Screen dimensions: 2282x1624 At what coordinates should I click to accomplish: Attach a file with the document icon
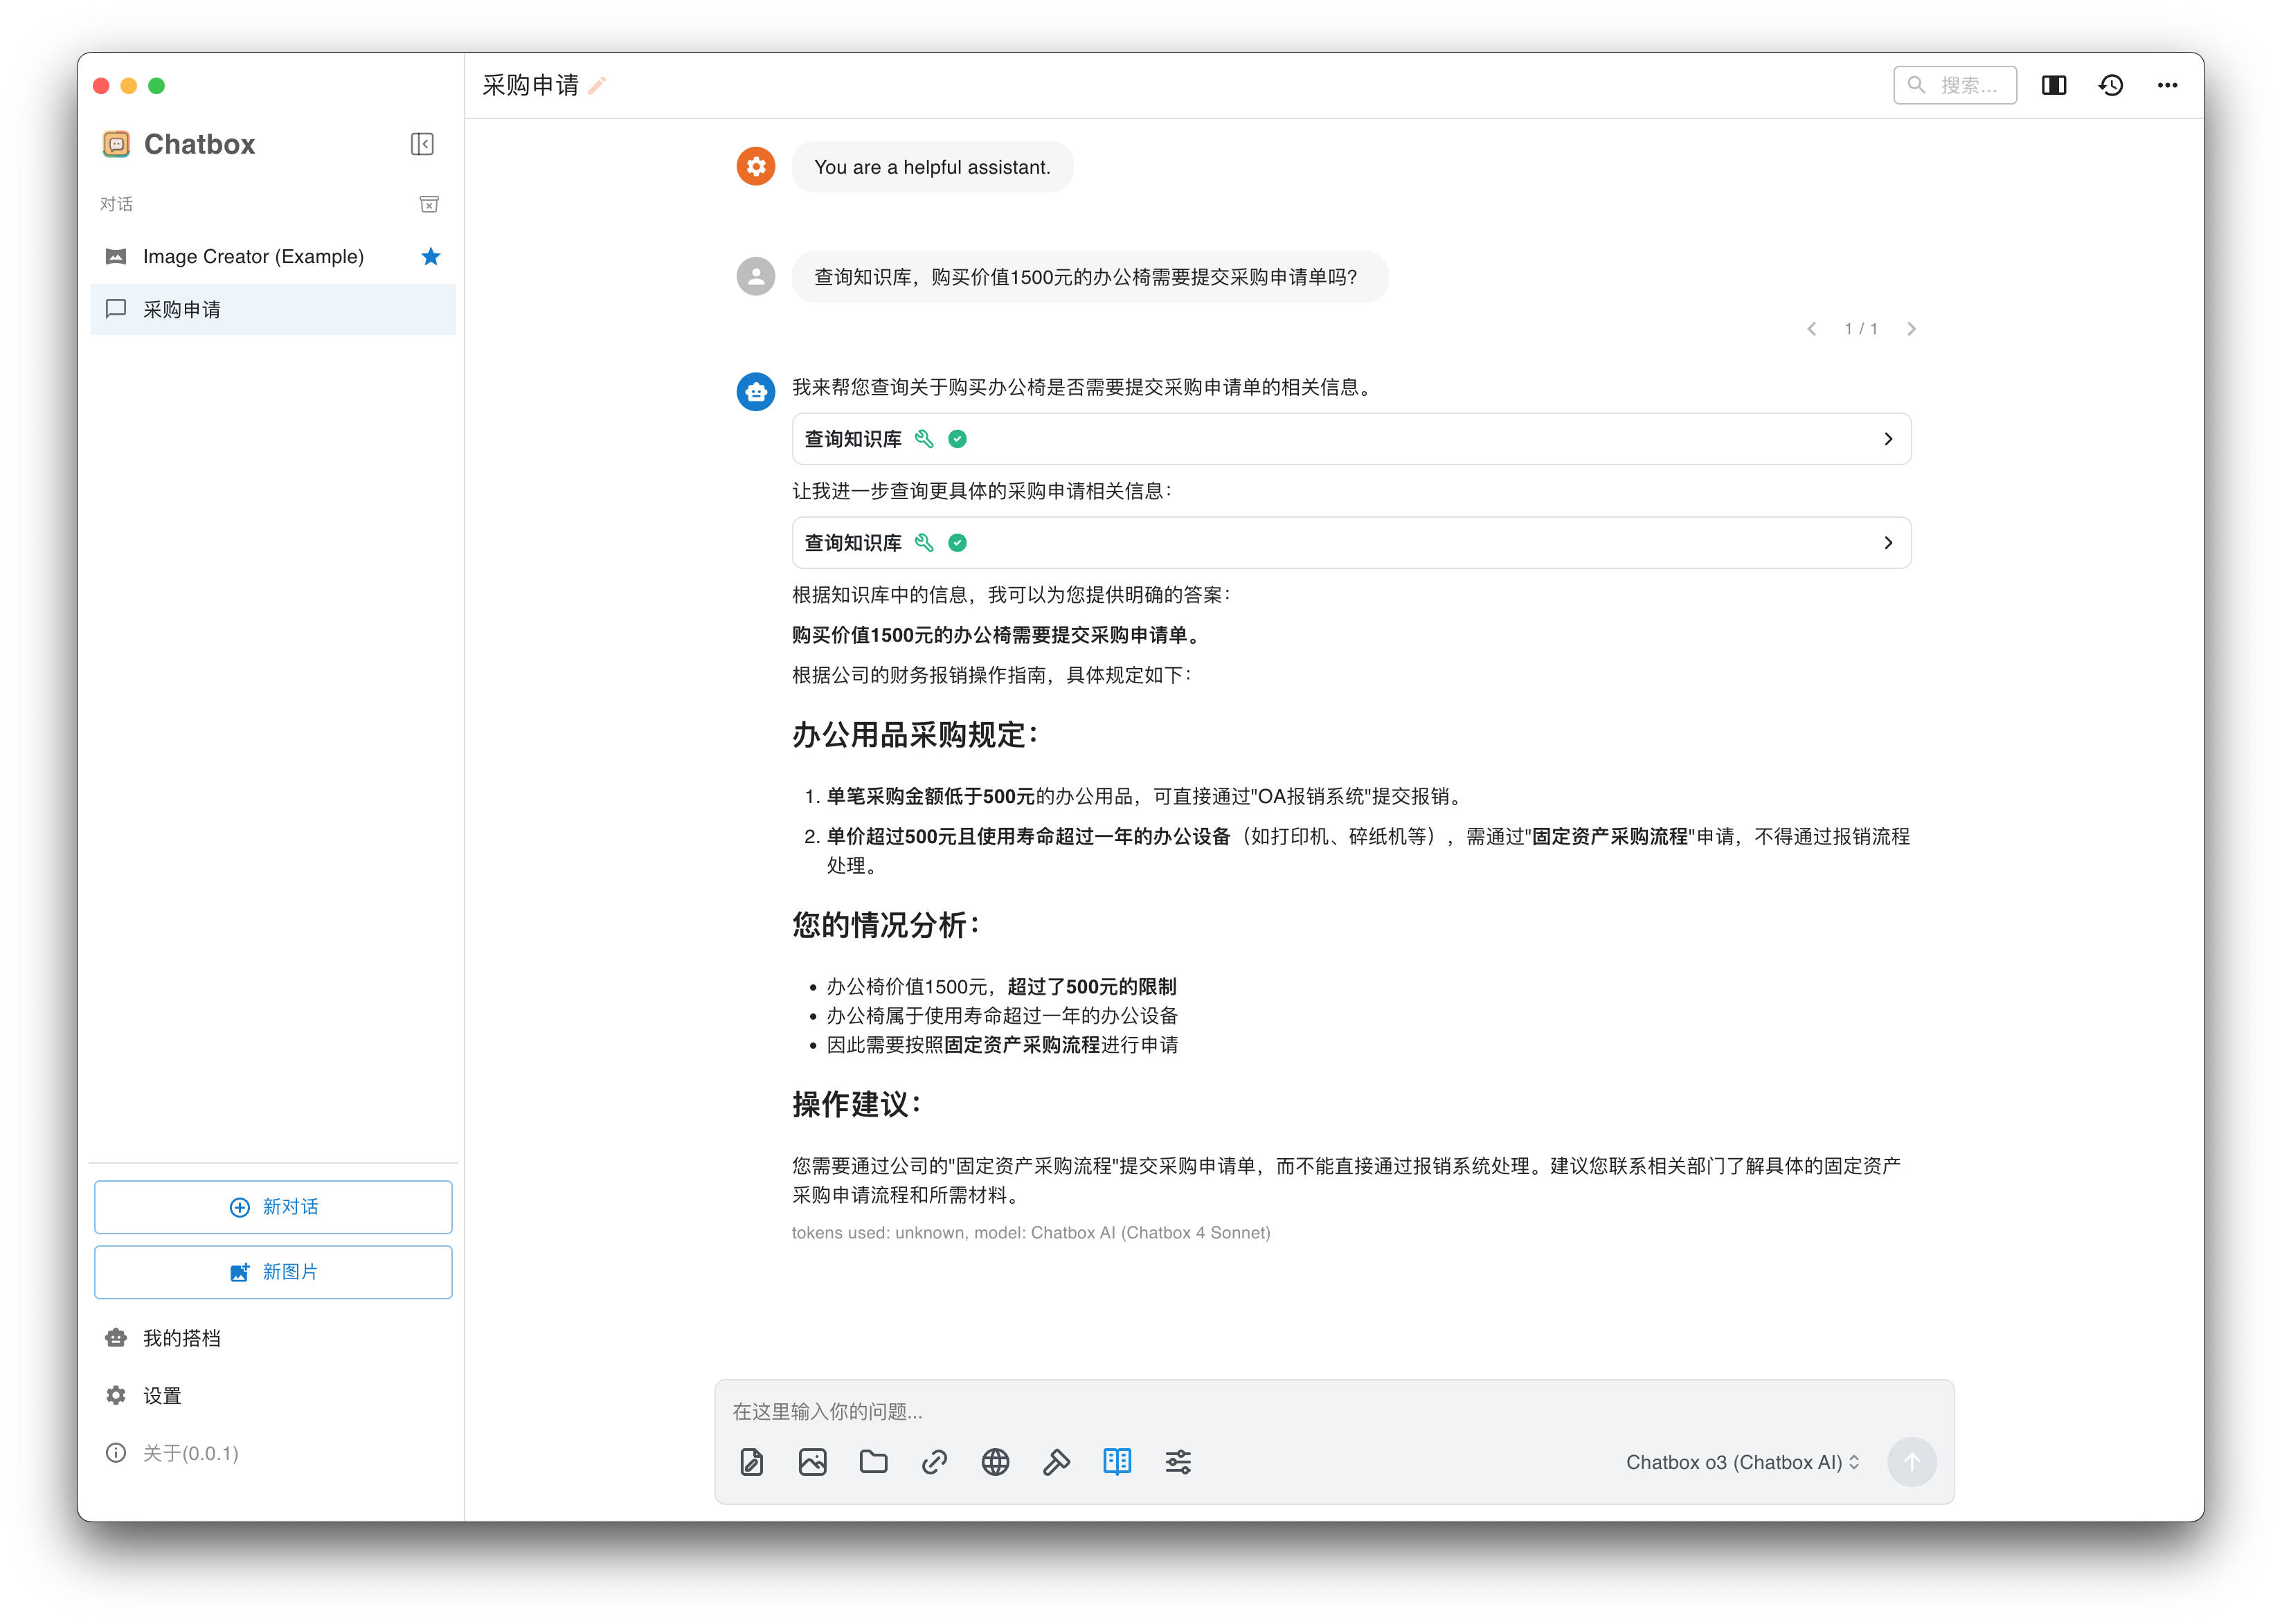pos(752,1462)
